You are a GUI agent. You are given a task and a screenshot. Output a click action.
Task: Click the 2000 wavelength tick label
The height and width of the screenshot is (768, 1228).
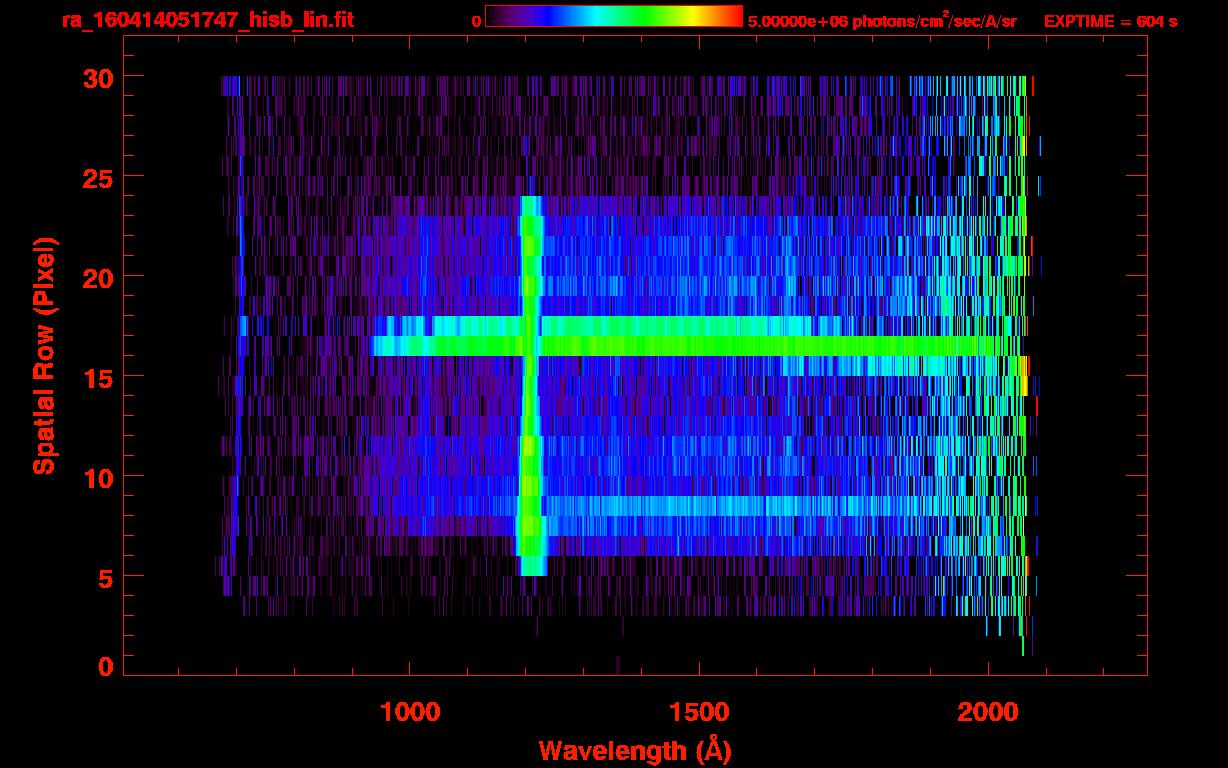[x=987, y=712]
